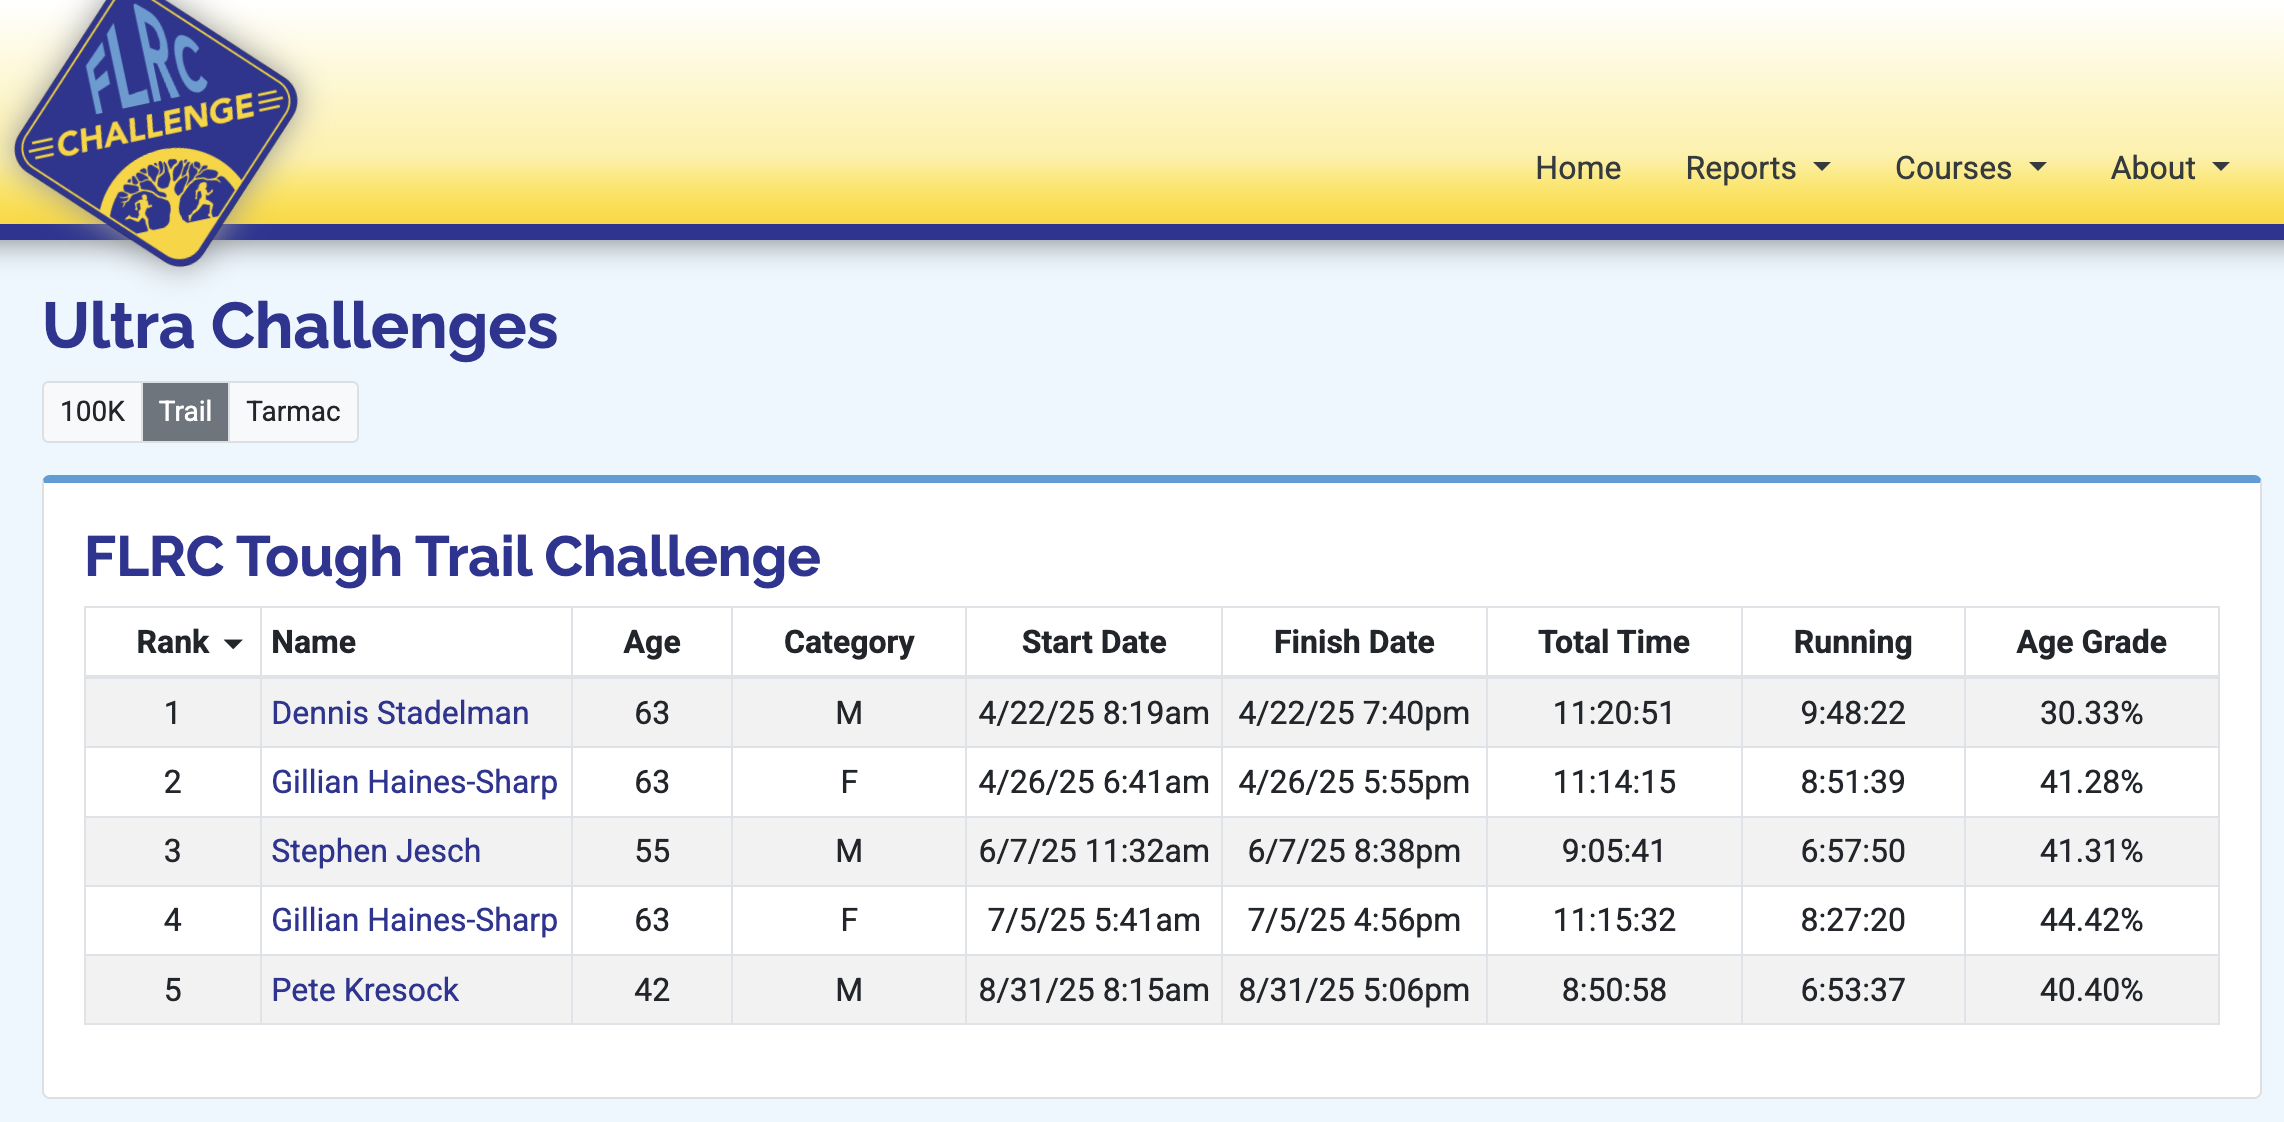This screenshot has height=1122, width=2284.
Task: Select the Trail challenge tab
Action: pyautogui.click(x=185, y=411)
